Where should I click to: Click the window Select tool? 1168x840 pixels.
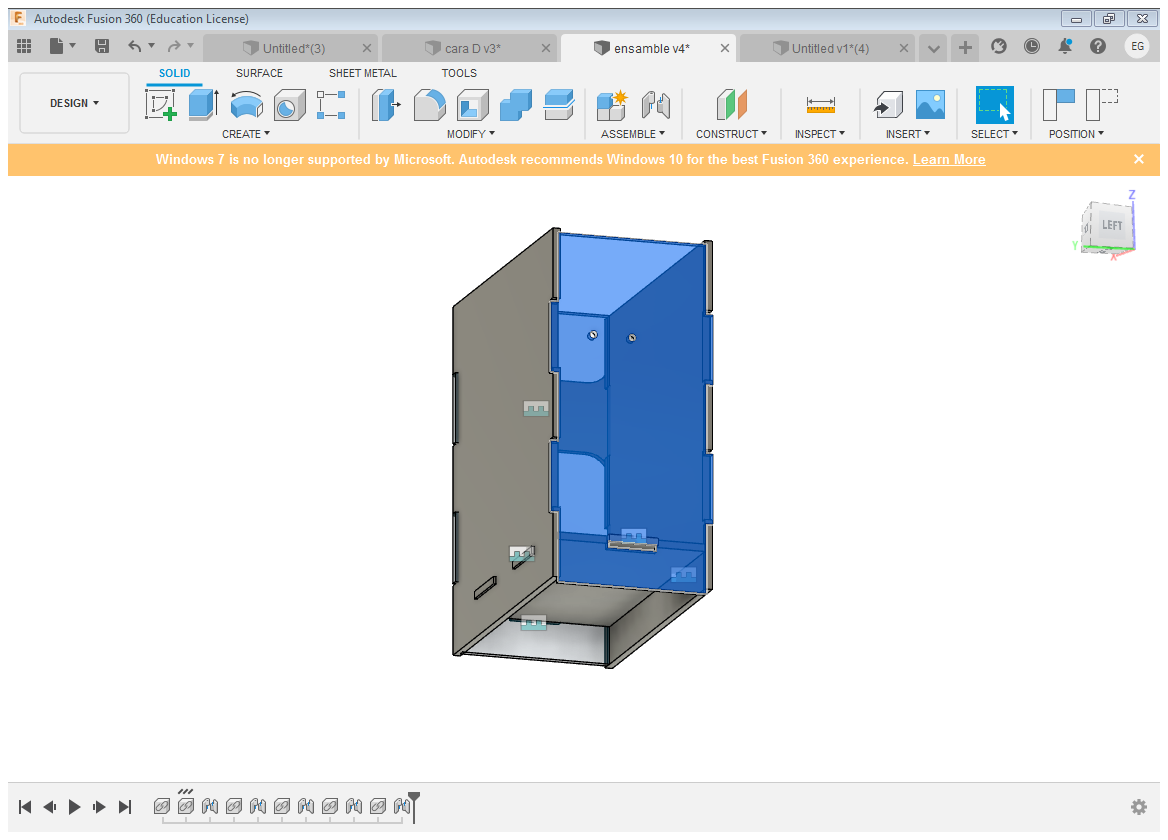coord(994,104)
